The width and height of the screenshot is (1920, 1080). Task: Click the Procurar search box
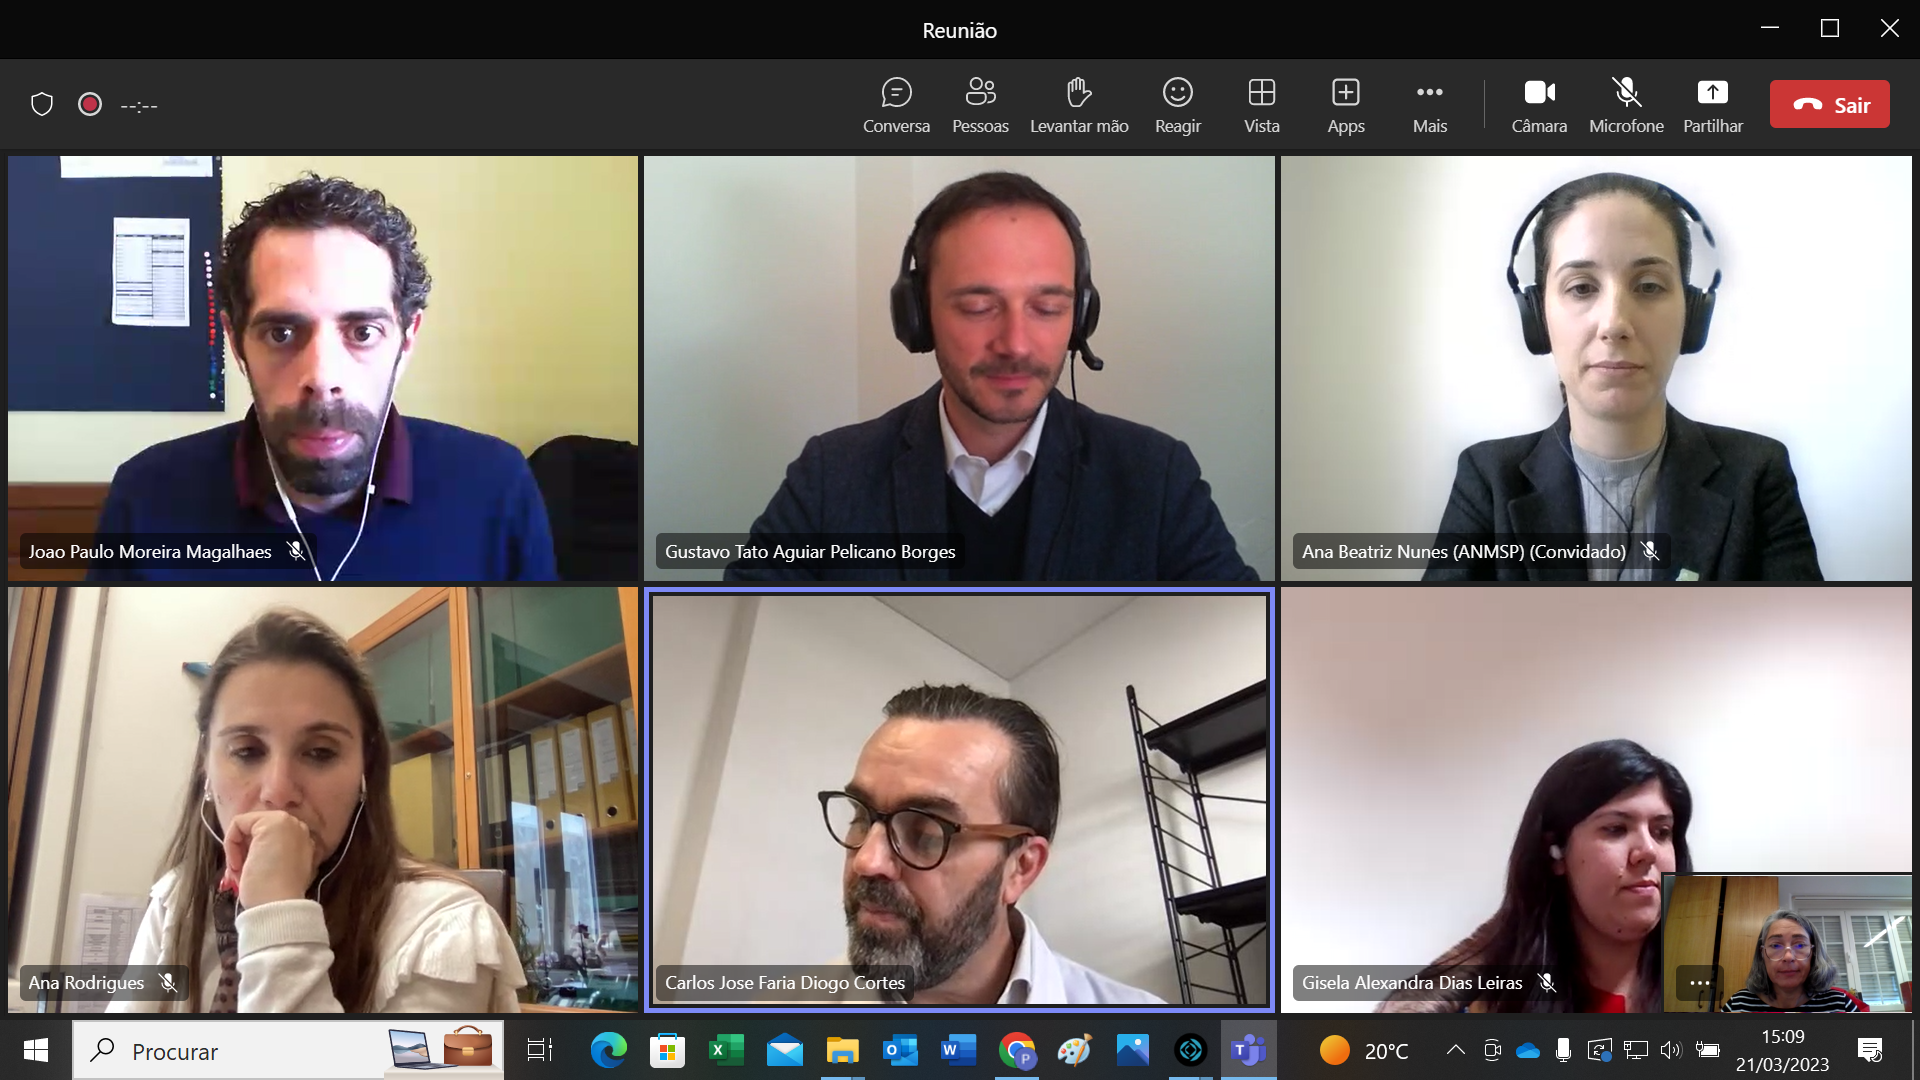288,1050
